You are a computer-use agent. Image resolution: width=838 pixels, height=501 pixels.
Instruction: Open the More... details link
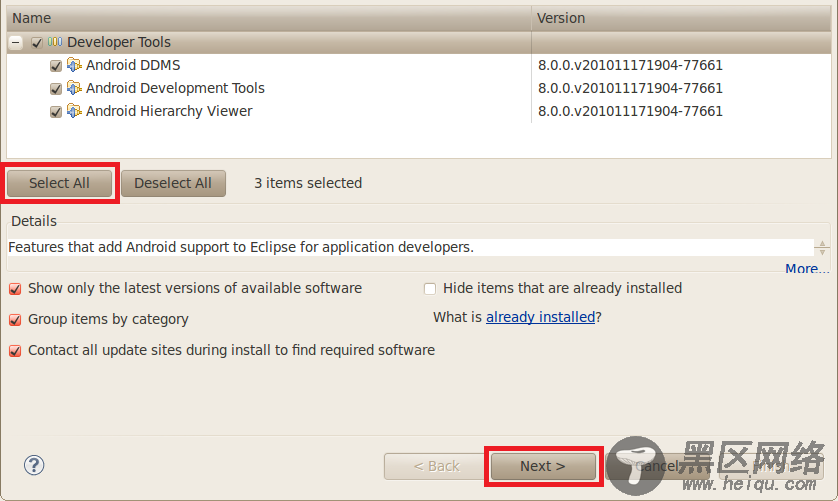click(x=807, y=268)
